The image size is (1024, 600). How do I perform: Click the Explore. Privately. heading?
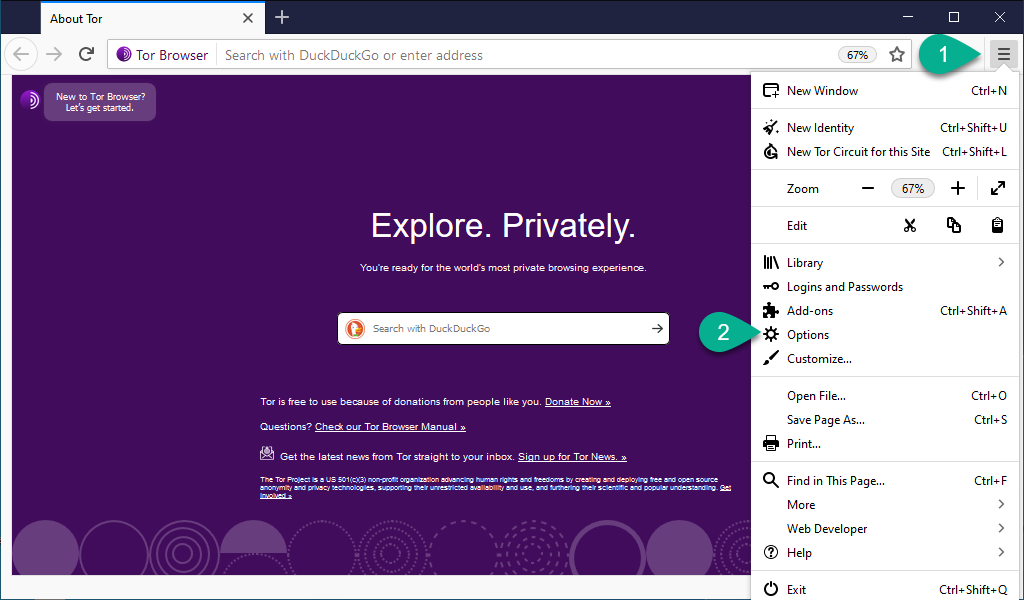coord(503,226)
